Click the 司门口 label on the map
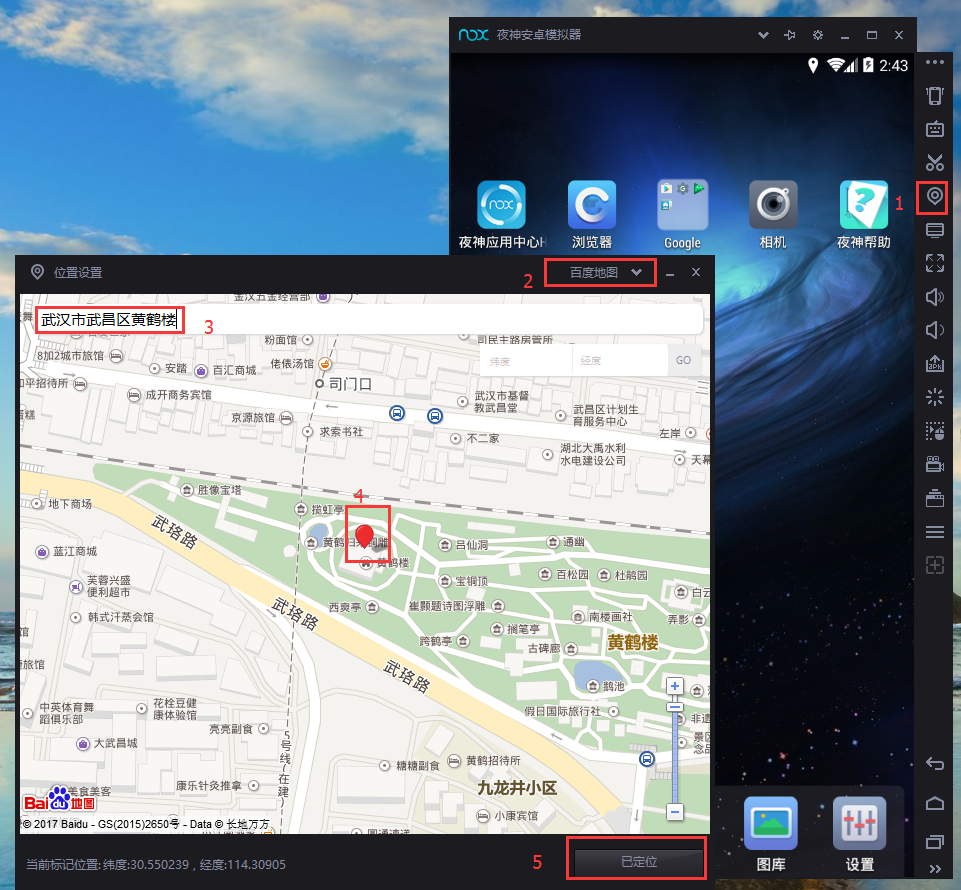This screenshot has width=961, height=890. click(x=350, y=384)
